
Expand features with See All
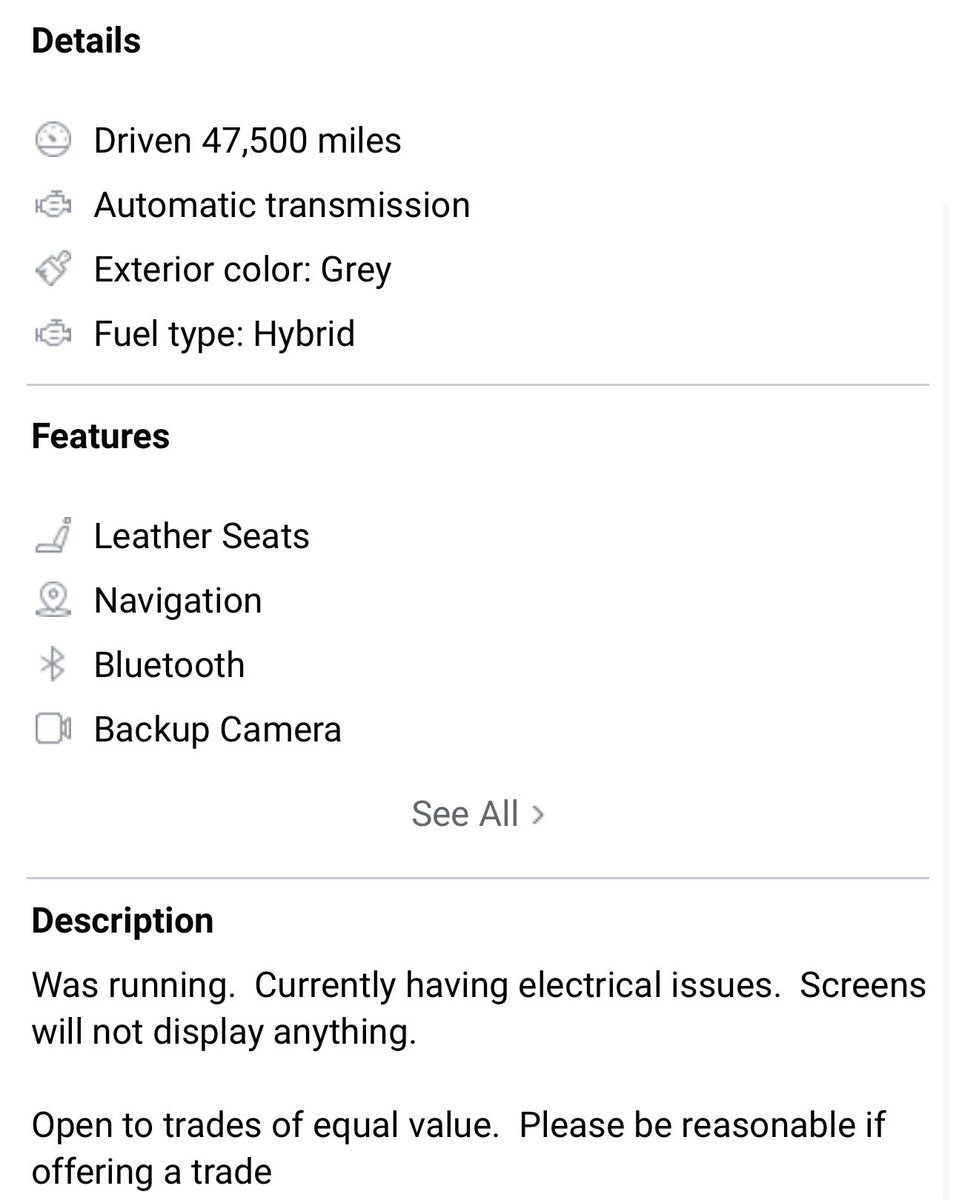465,814
